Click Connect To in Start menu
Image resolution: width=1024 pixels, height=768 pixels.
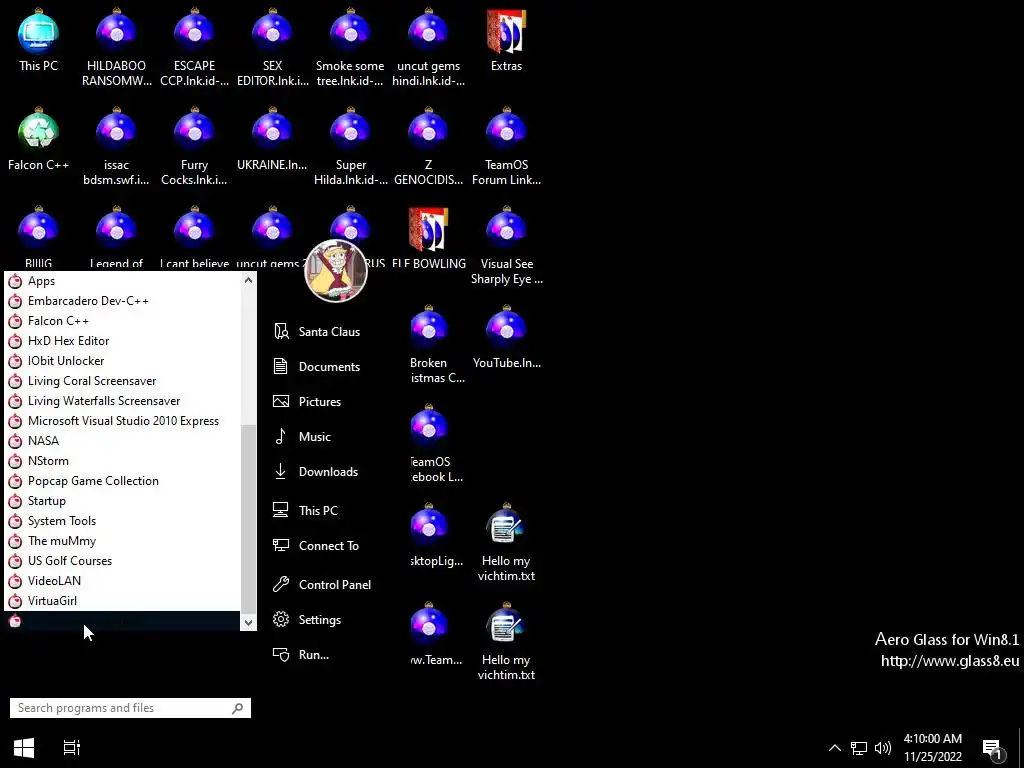(x=315, y=545)
